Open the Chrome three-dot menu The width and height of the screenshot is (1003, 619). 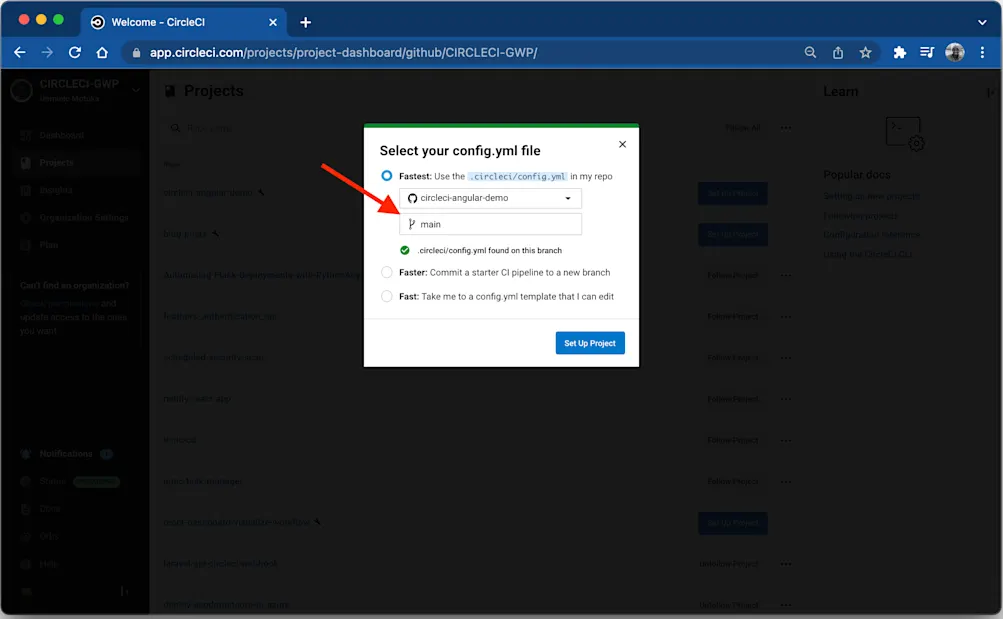tap(982, 52)
